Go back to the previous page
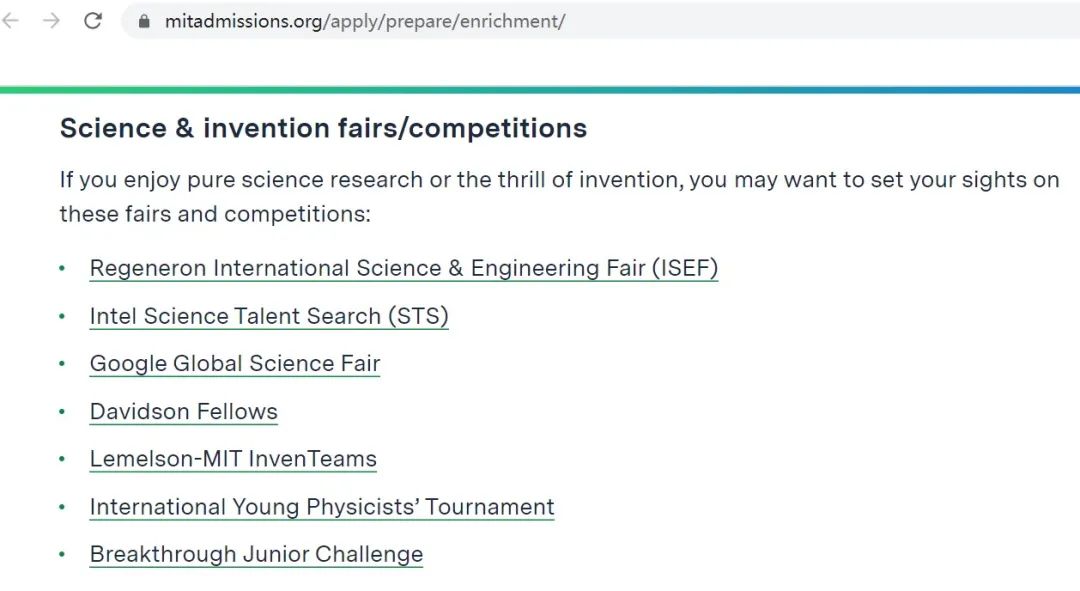The image size is (1080, 591). click(x=11, y=21)
